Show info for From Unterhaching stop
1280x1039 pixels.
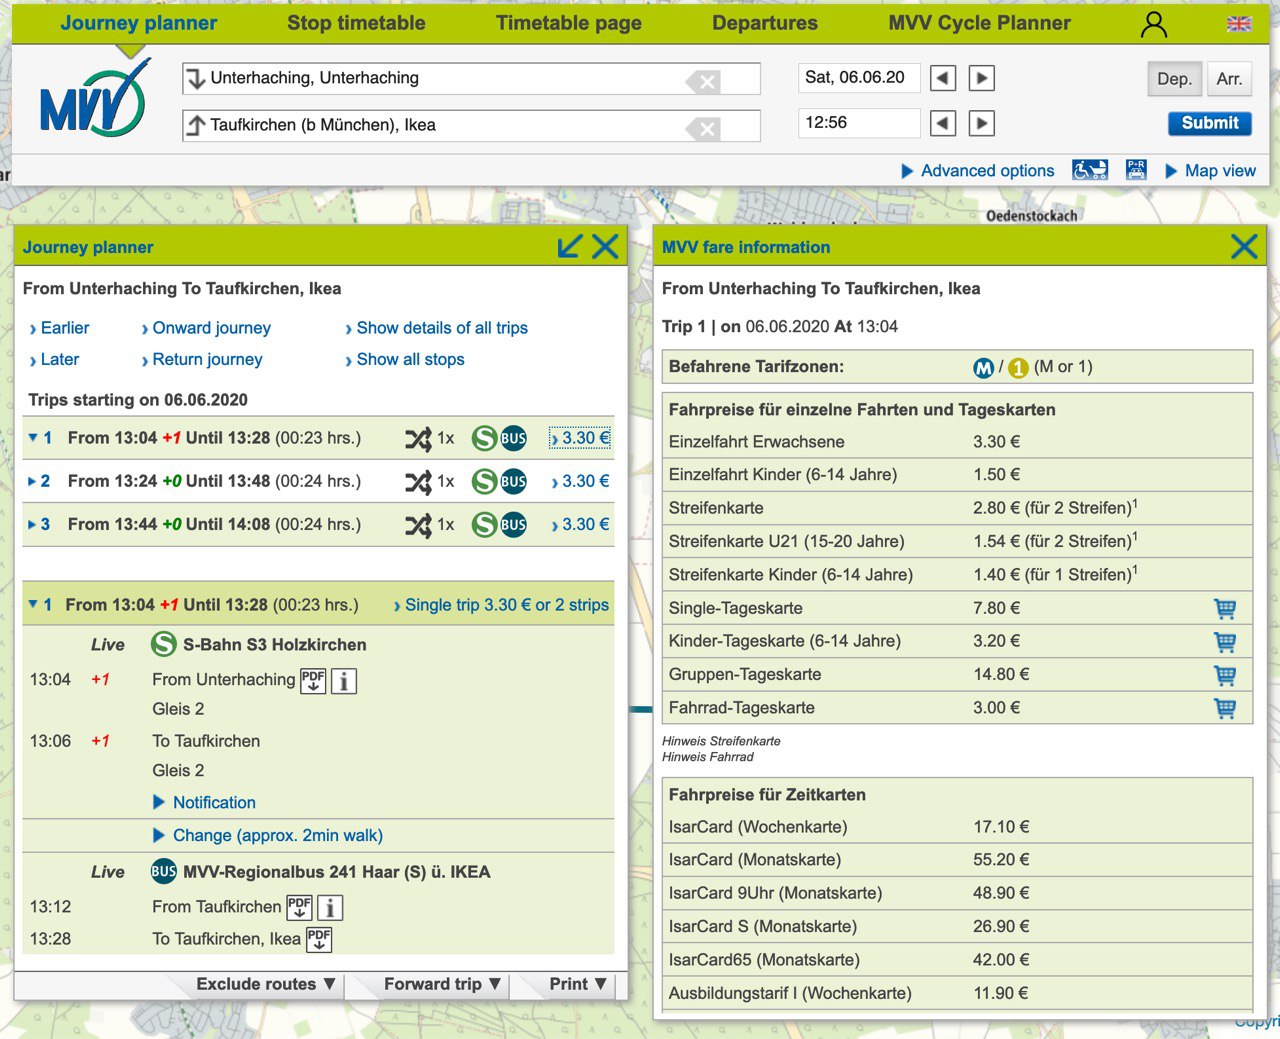344,681
